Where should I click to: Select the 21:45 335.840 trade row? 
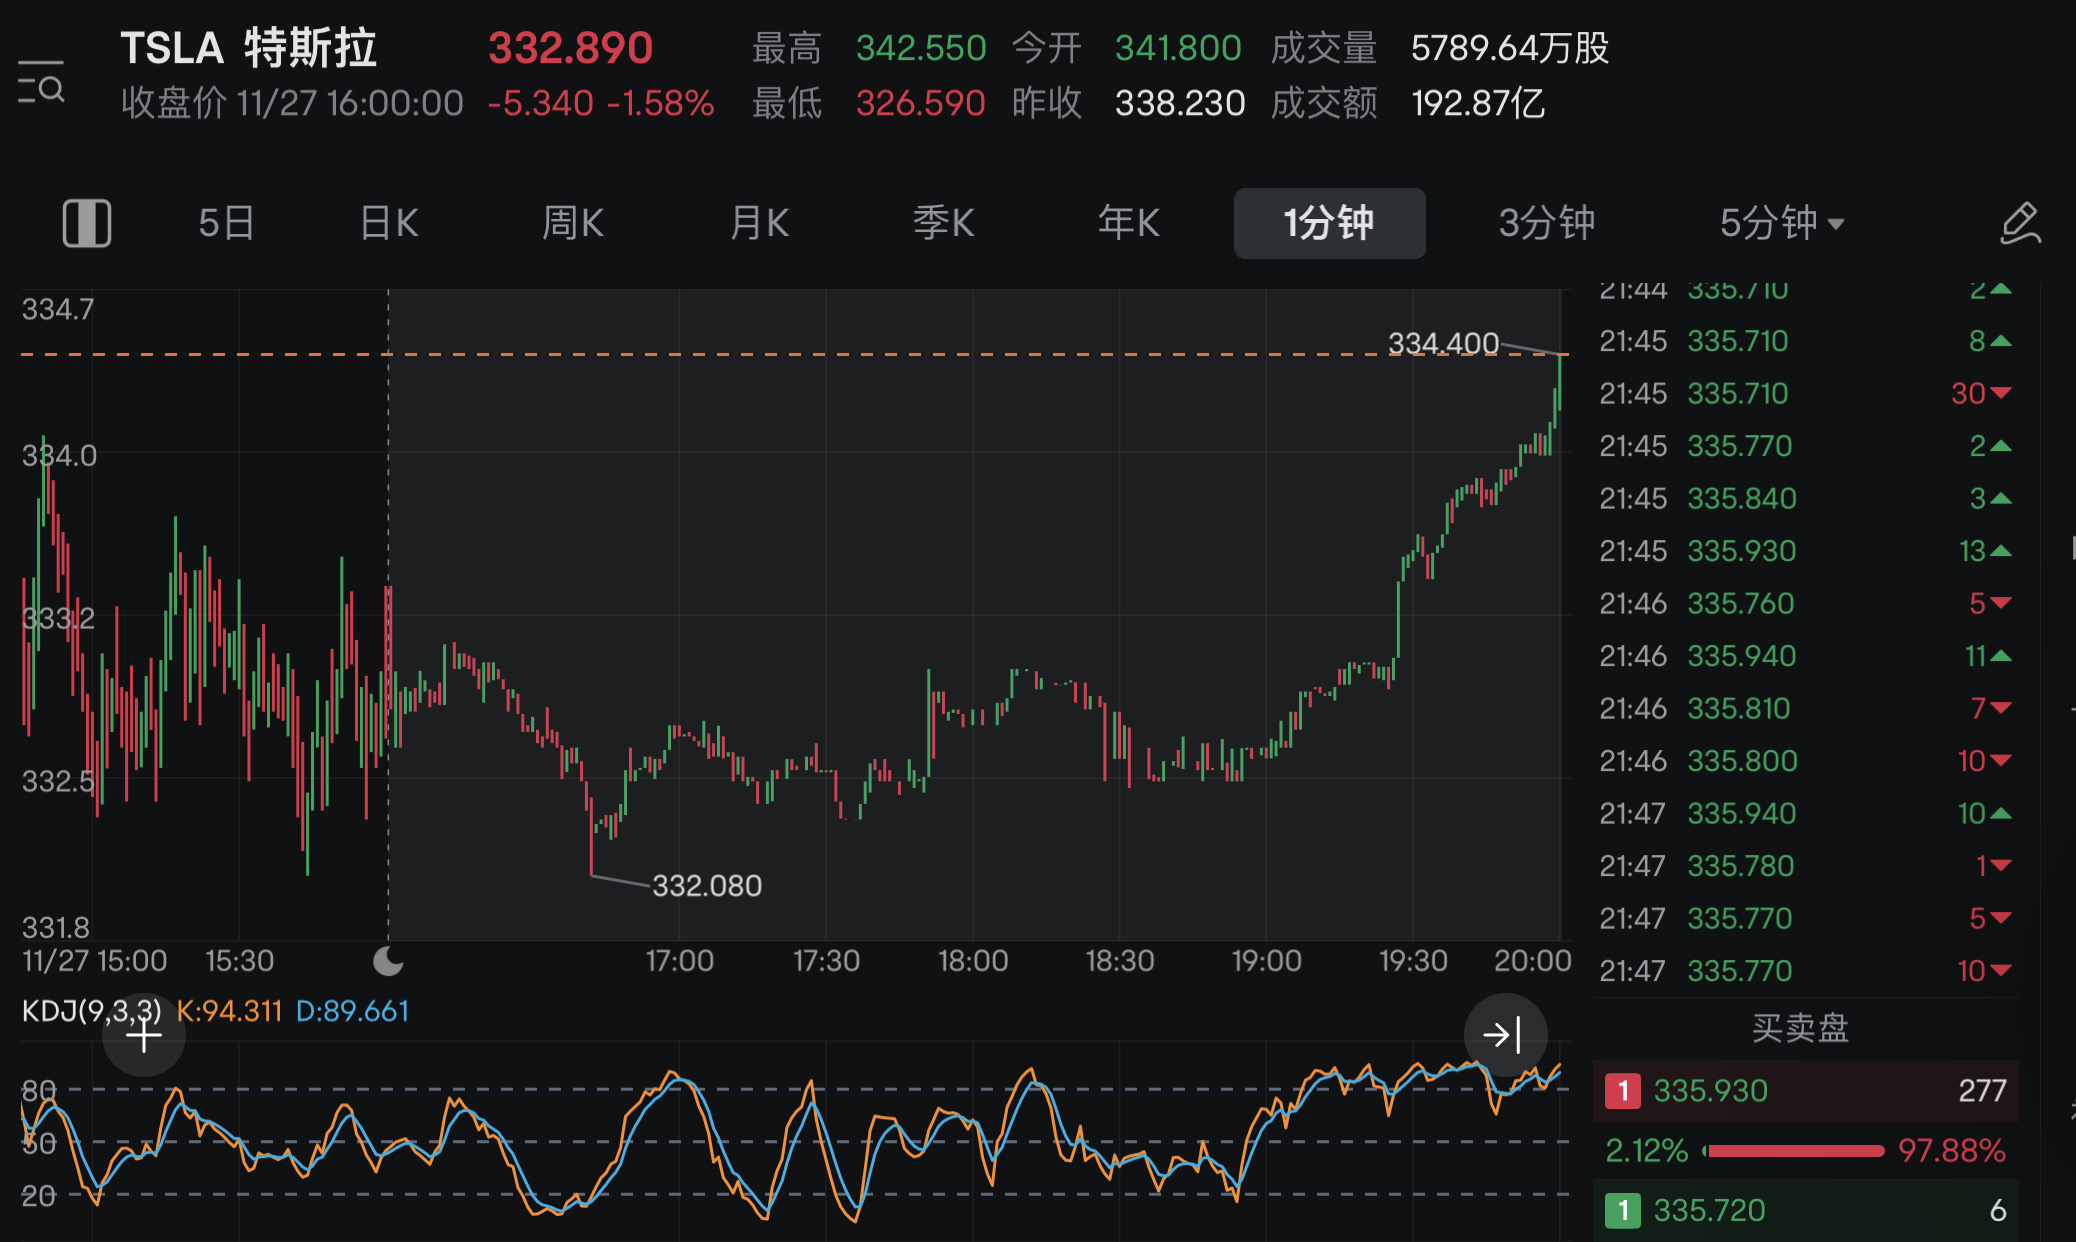point(1805,498)
